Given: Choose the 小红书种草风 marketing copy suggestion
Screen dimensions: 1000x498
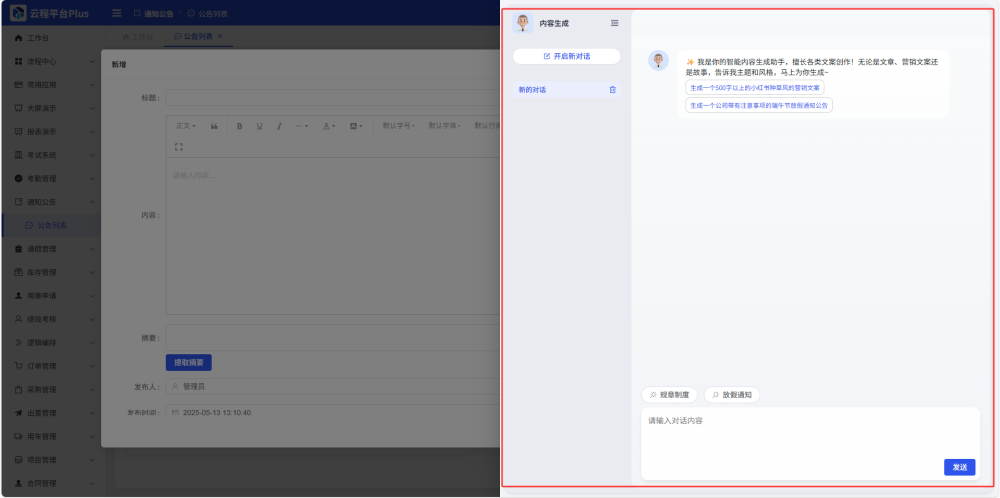Looking at the screenshot, I should click(x=754, y=88).
